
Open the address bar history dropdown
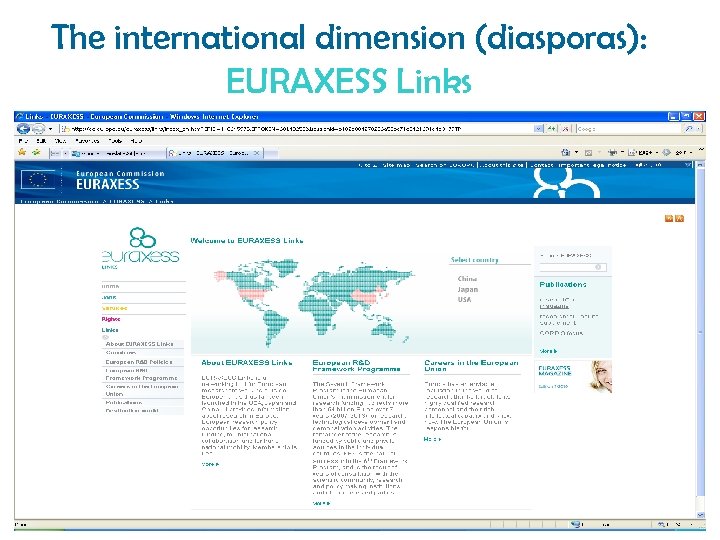coord(538,129)
